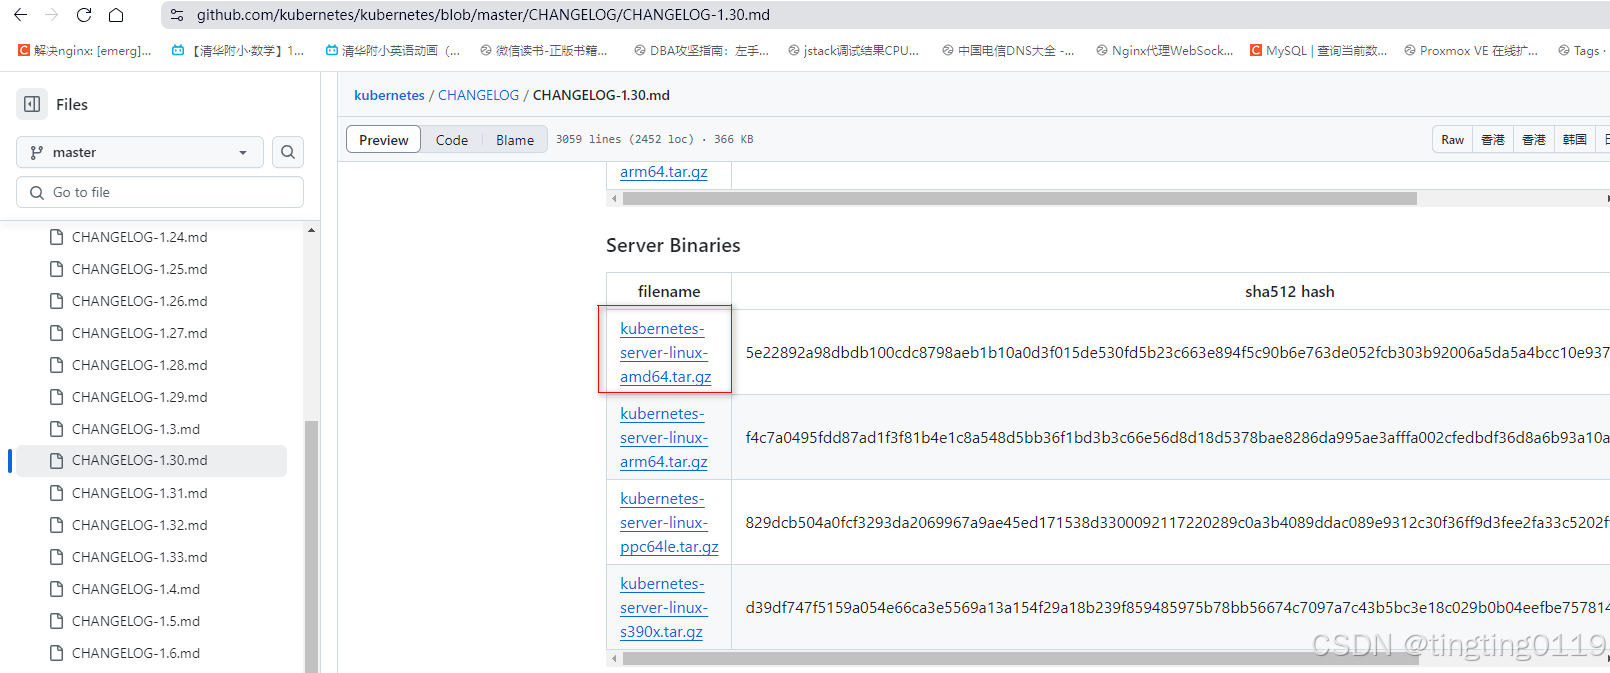This screenshot has height=673, width=1610.
Task: Click the address bar URL
Action: pyautogui.click(x=483, y=15)
